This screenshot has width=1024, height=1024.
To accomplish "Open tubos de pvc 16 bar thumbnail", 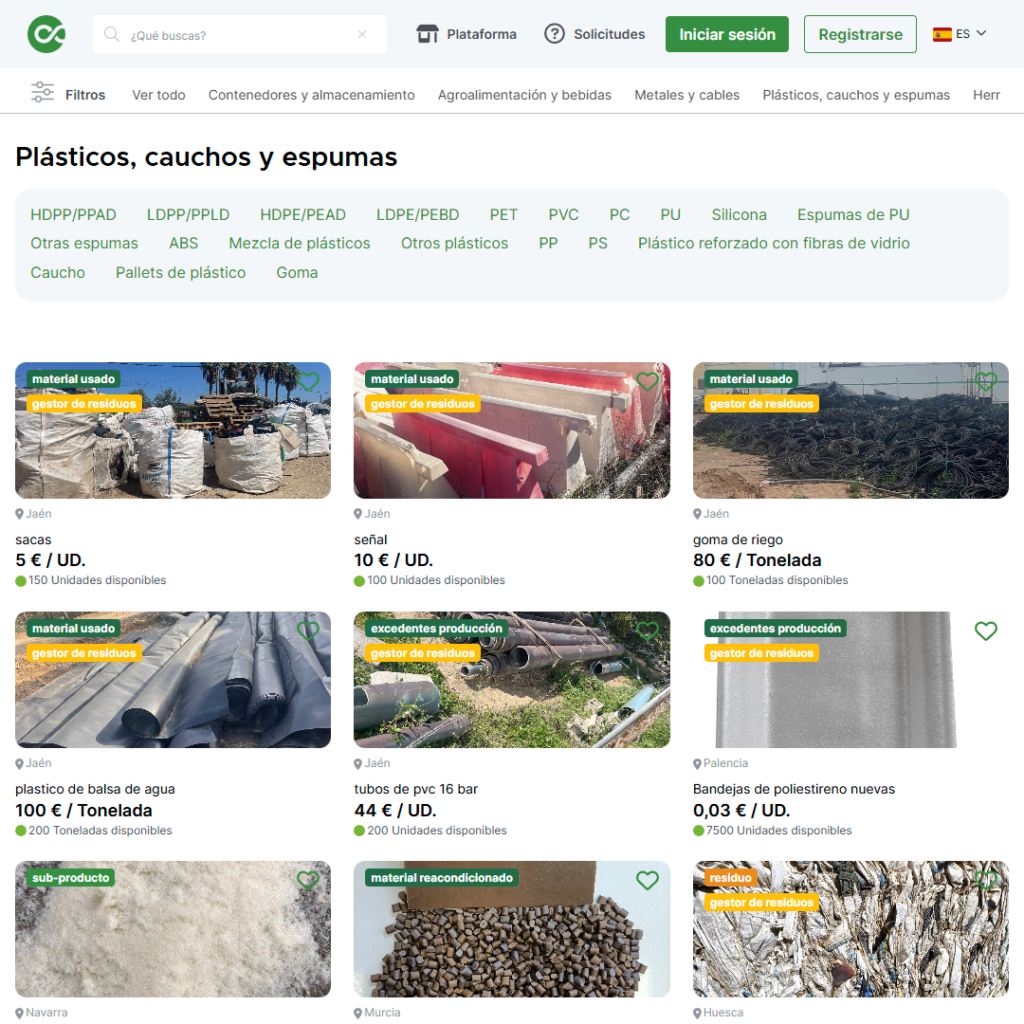I will point(512,680).
